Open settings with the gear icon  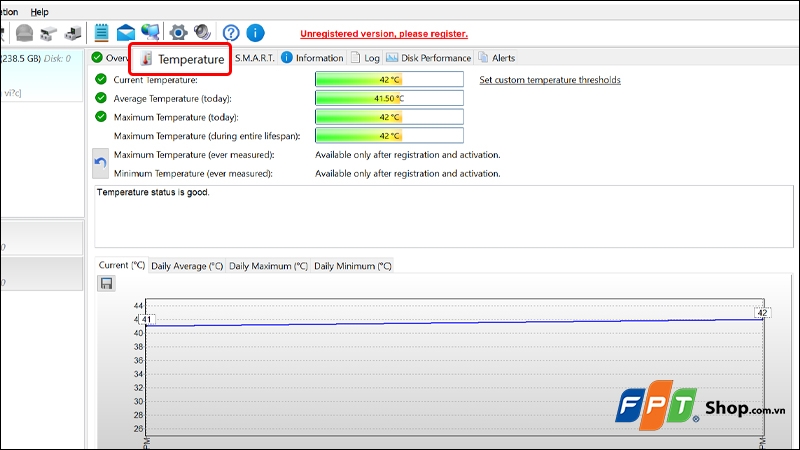178,33
